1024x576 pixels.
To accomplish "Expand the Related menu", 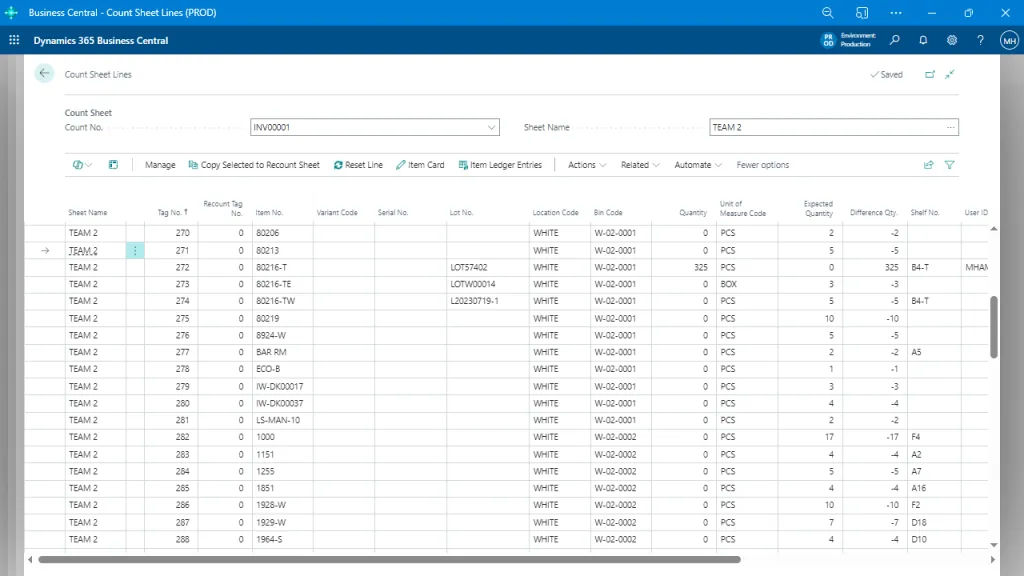I will (x=639, y=164).
